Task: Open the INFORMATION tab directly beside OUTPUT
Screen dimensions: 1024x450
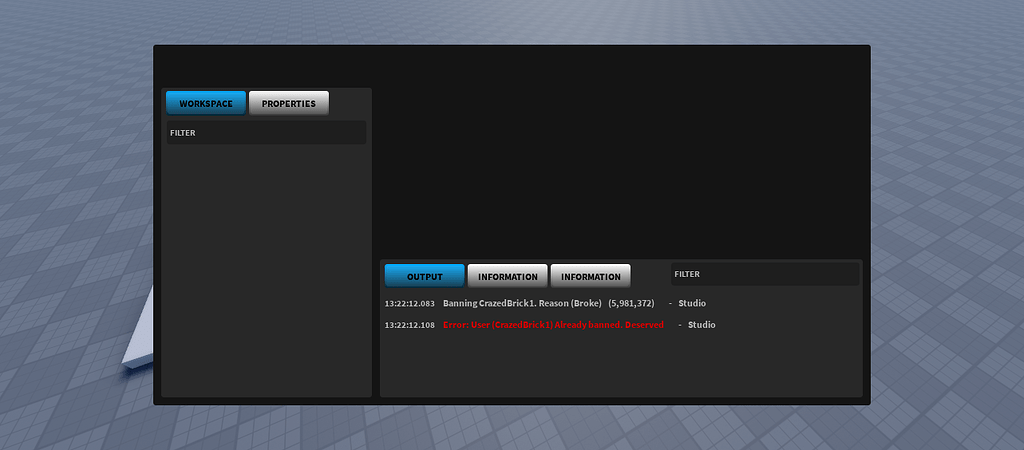Action: point(507,276)
